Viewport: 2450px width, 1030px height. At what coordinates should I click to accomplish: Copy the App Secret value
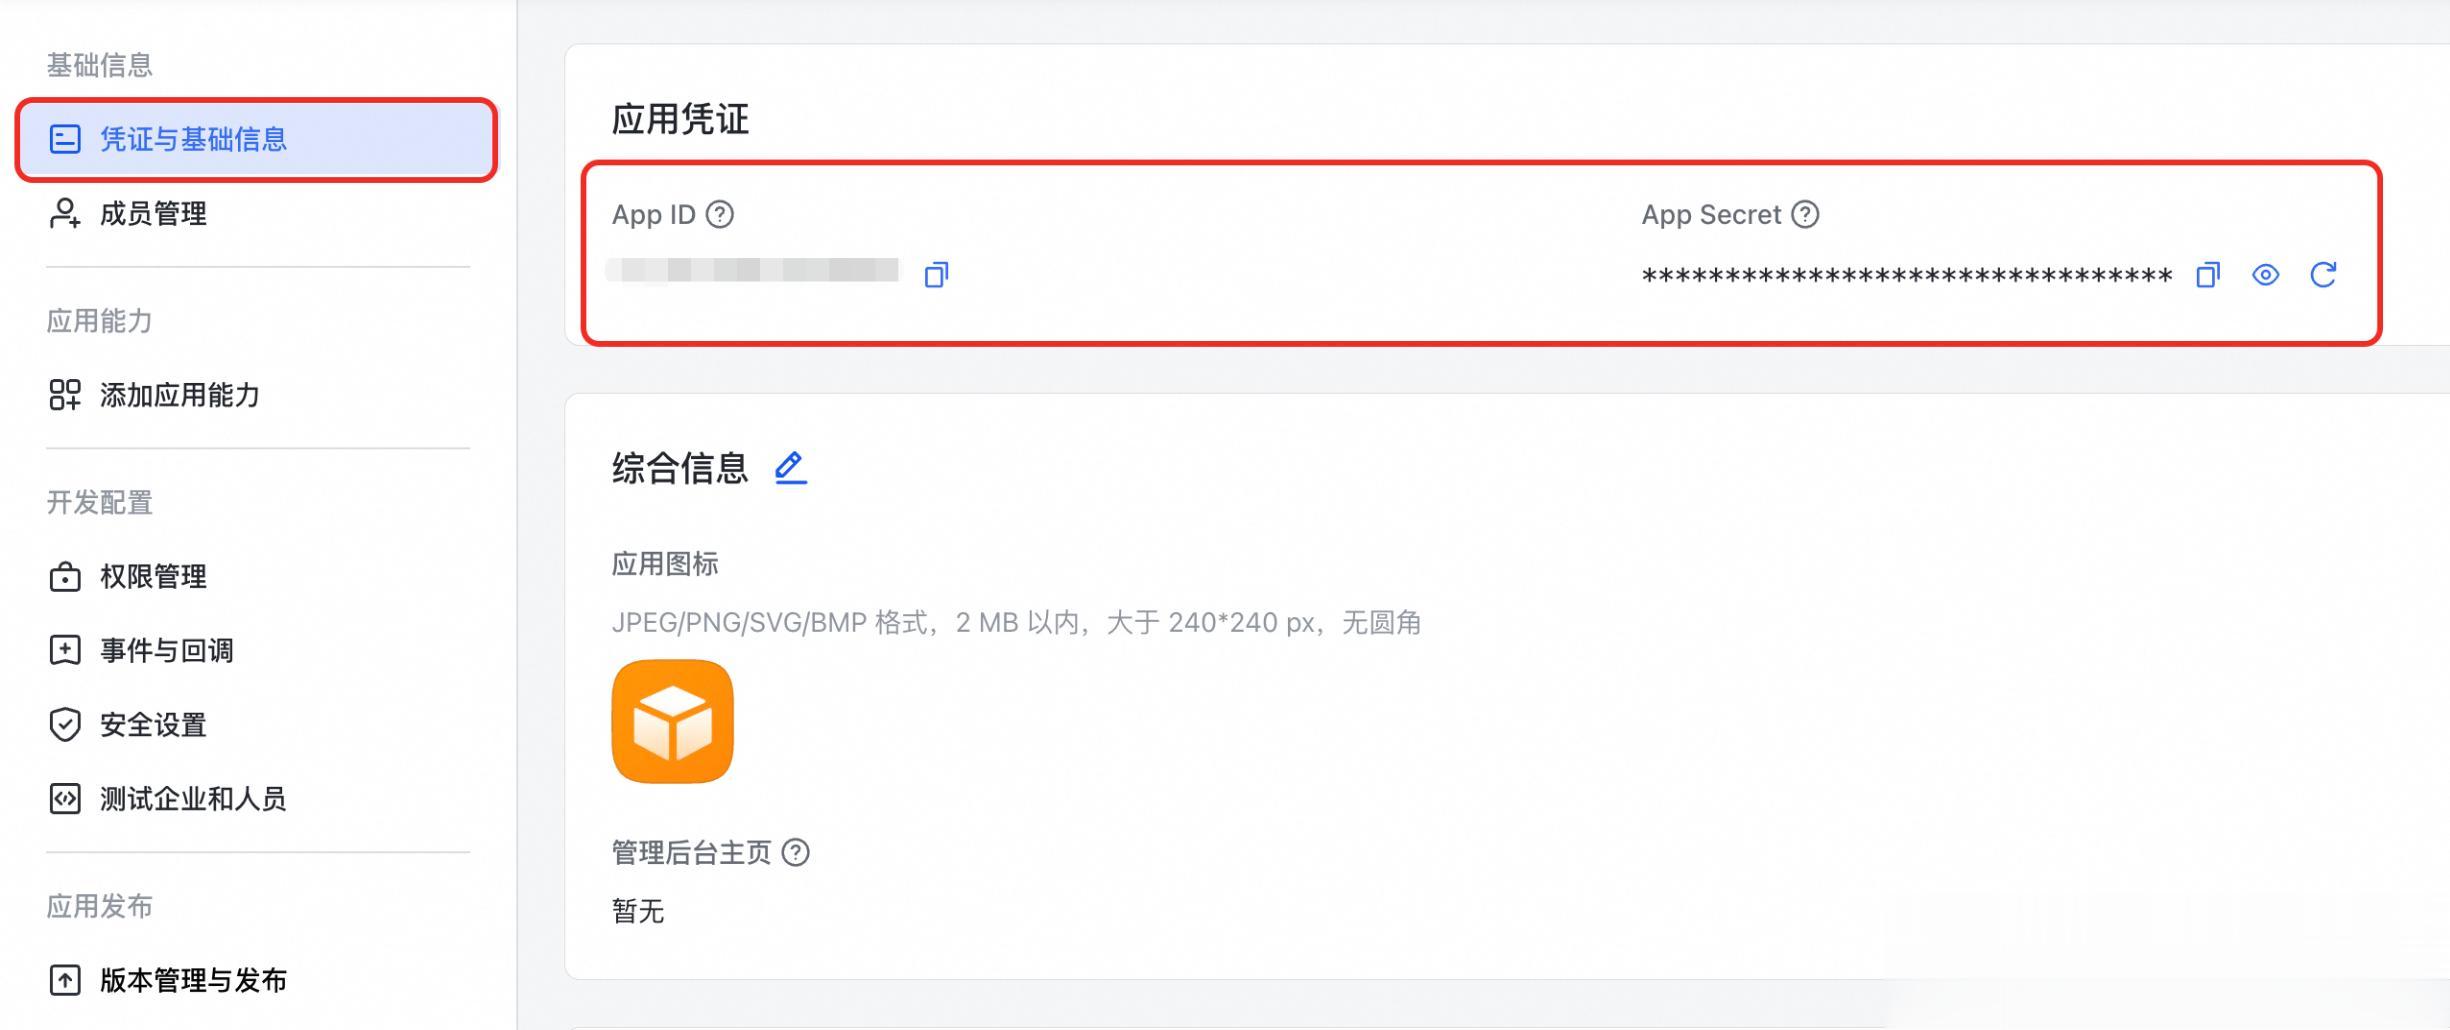pos(2207,274)
